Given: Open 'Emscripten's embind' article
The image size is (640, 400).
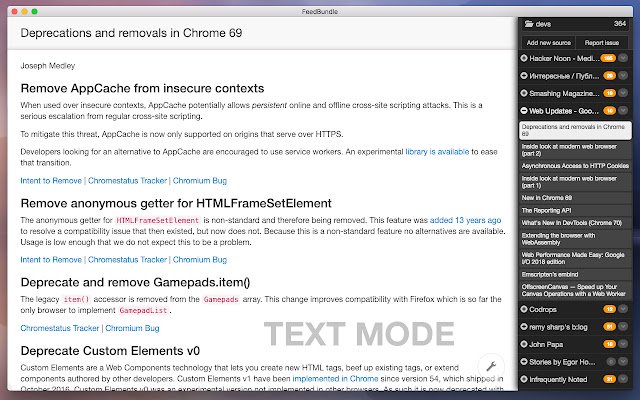Looking at the screenshot, I should tap(575, 274).
